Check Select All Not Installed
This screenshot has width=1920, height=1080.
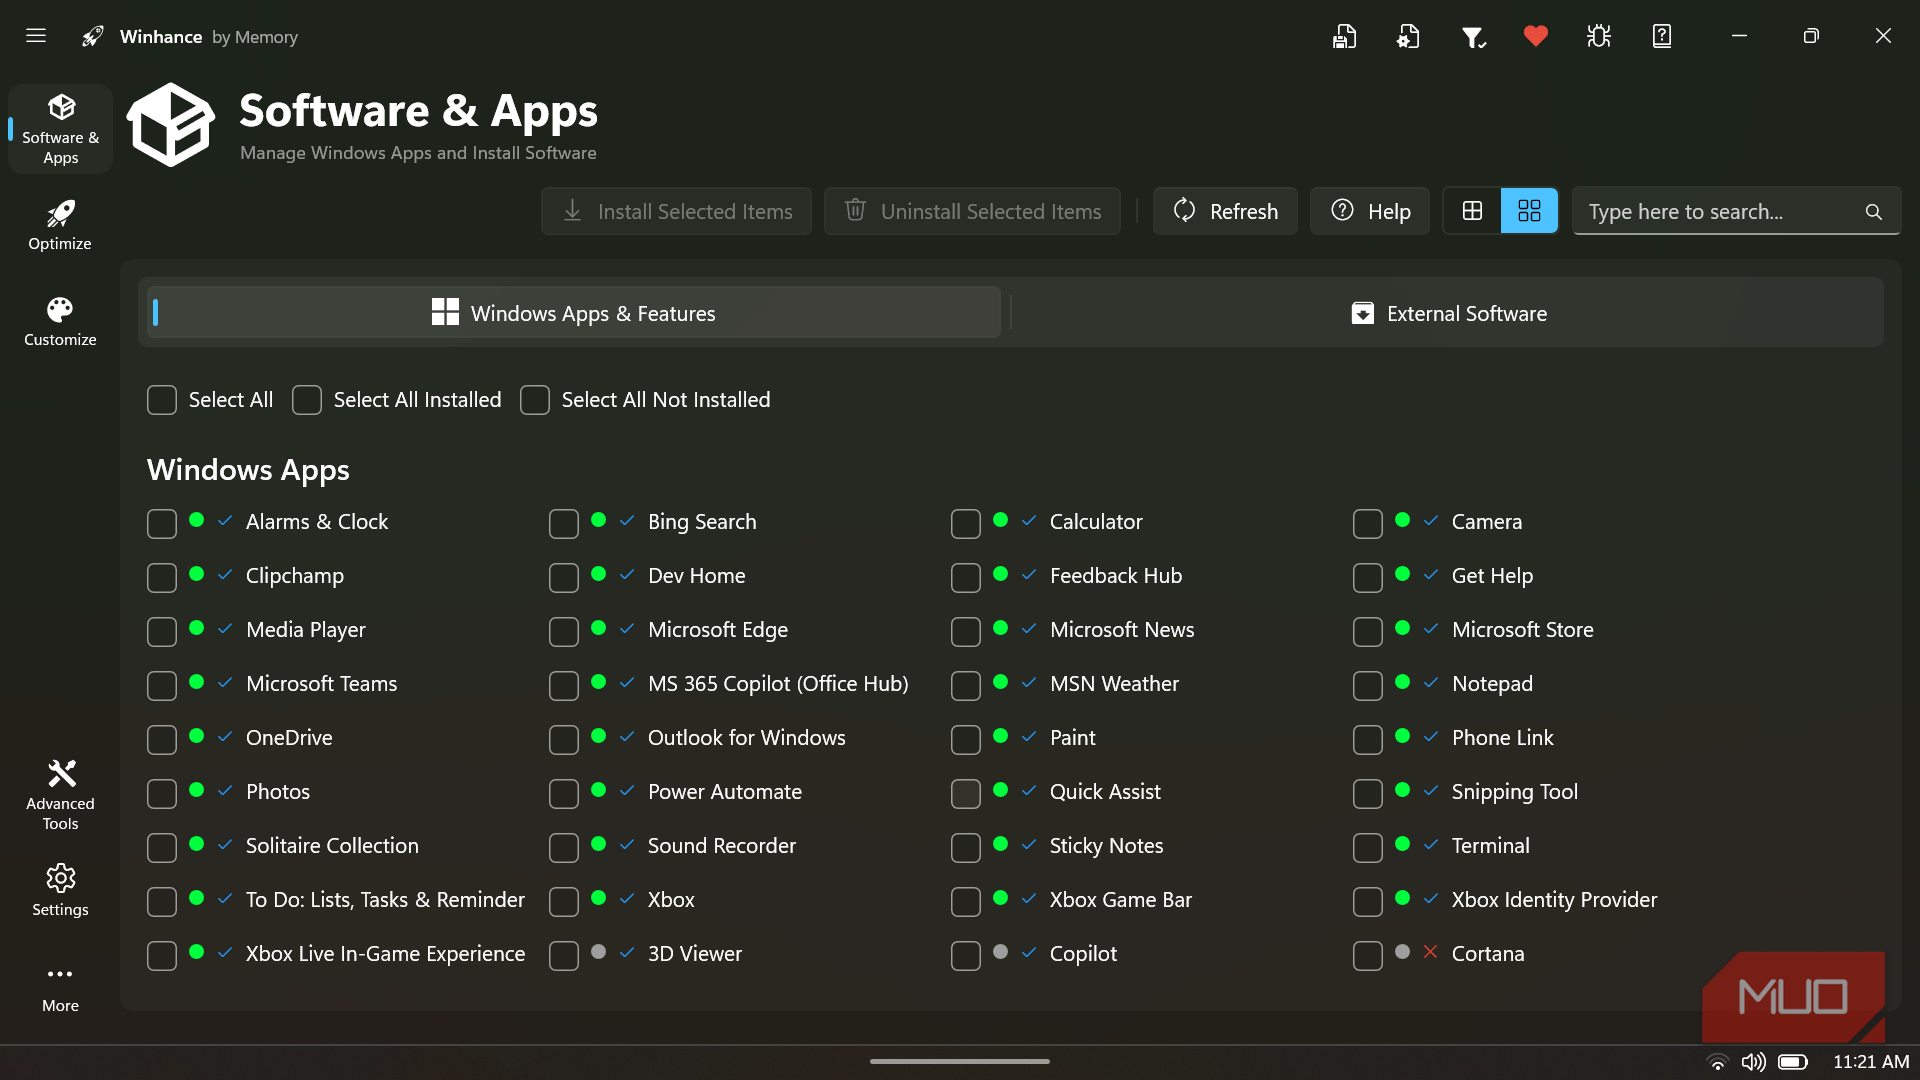pos(535,400)
